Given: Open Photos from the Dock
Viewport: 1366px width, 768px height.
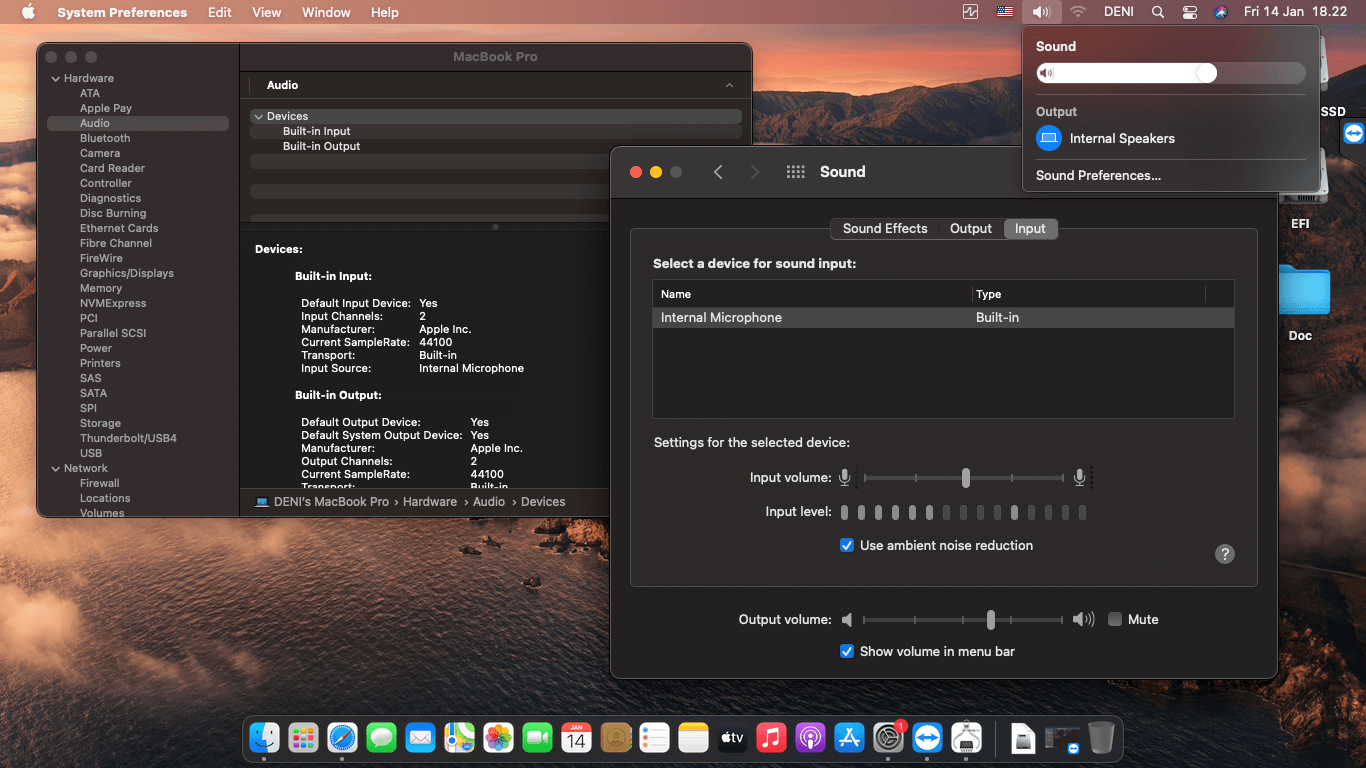Looking at the screenshot, I should (498, 738).
